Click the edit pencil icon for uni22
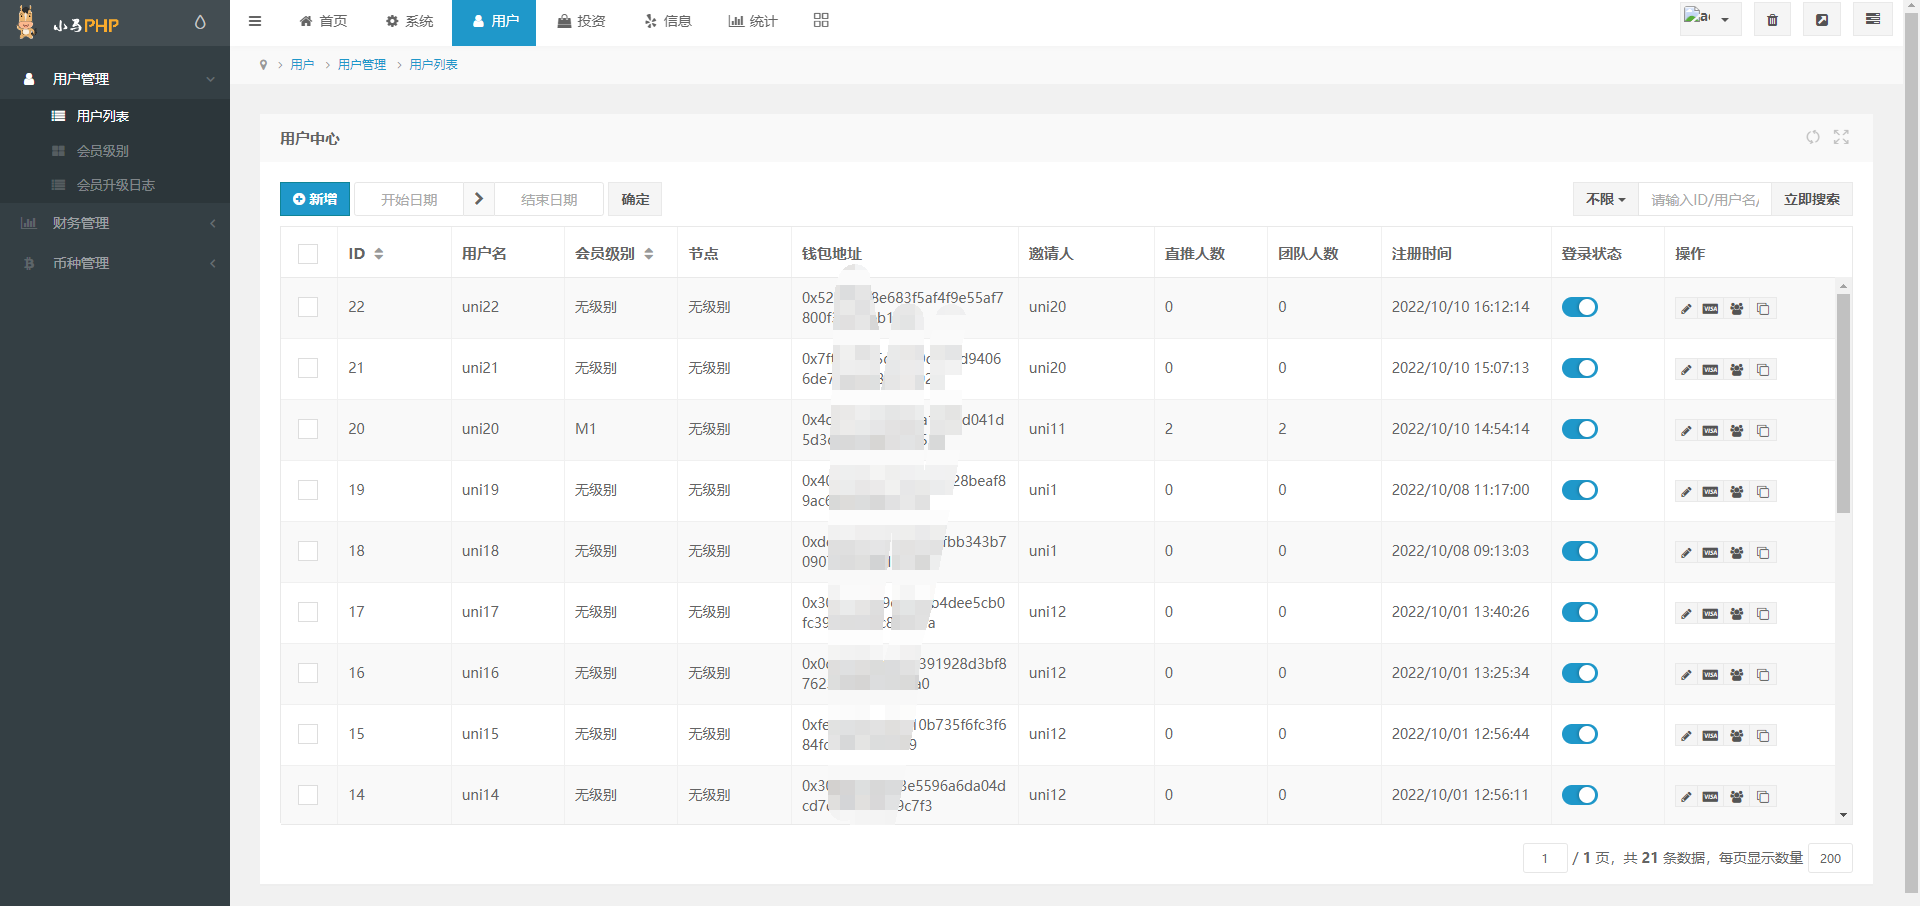 pyautogui.click(x=1686, y=309)
